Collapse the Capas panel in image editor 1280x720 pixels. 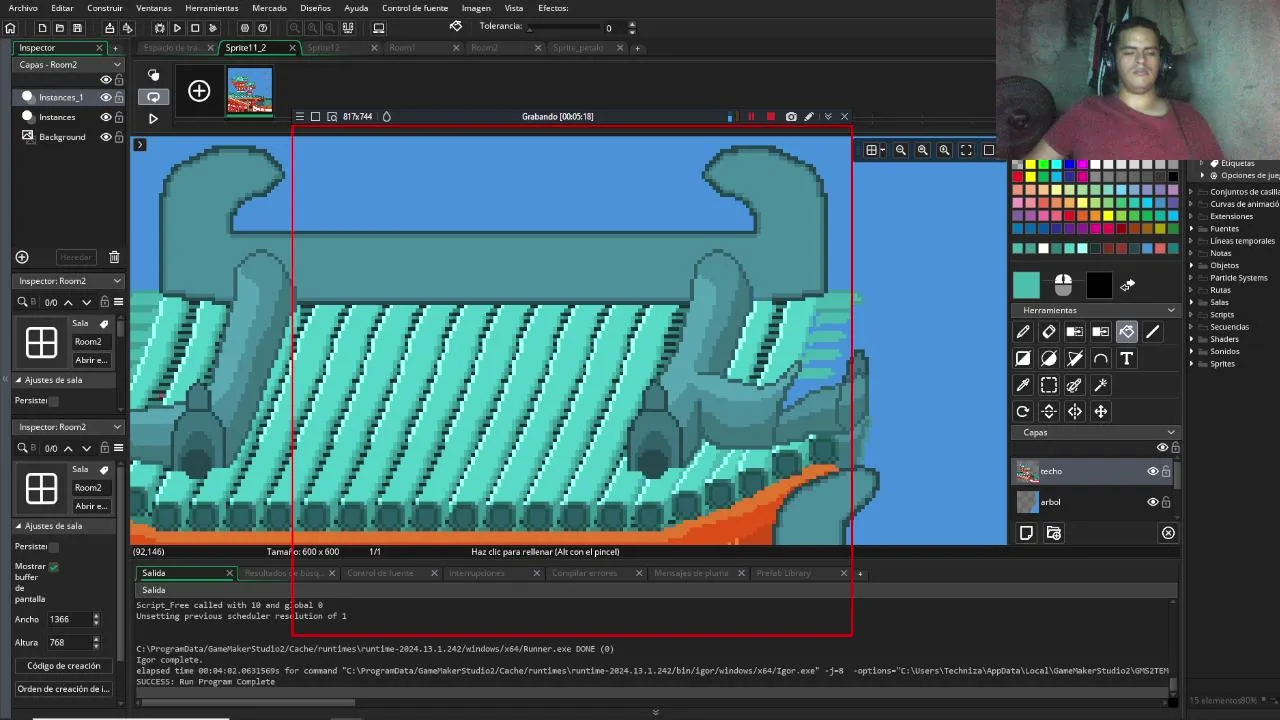[1171, 433]
